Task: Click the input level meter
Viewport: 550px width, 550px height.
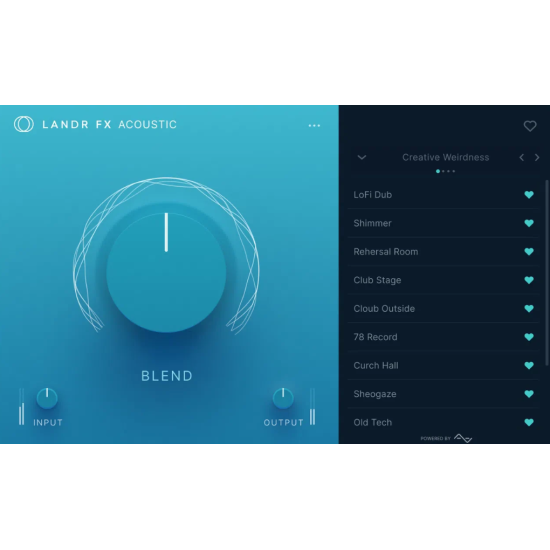Action: 22,407
